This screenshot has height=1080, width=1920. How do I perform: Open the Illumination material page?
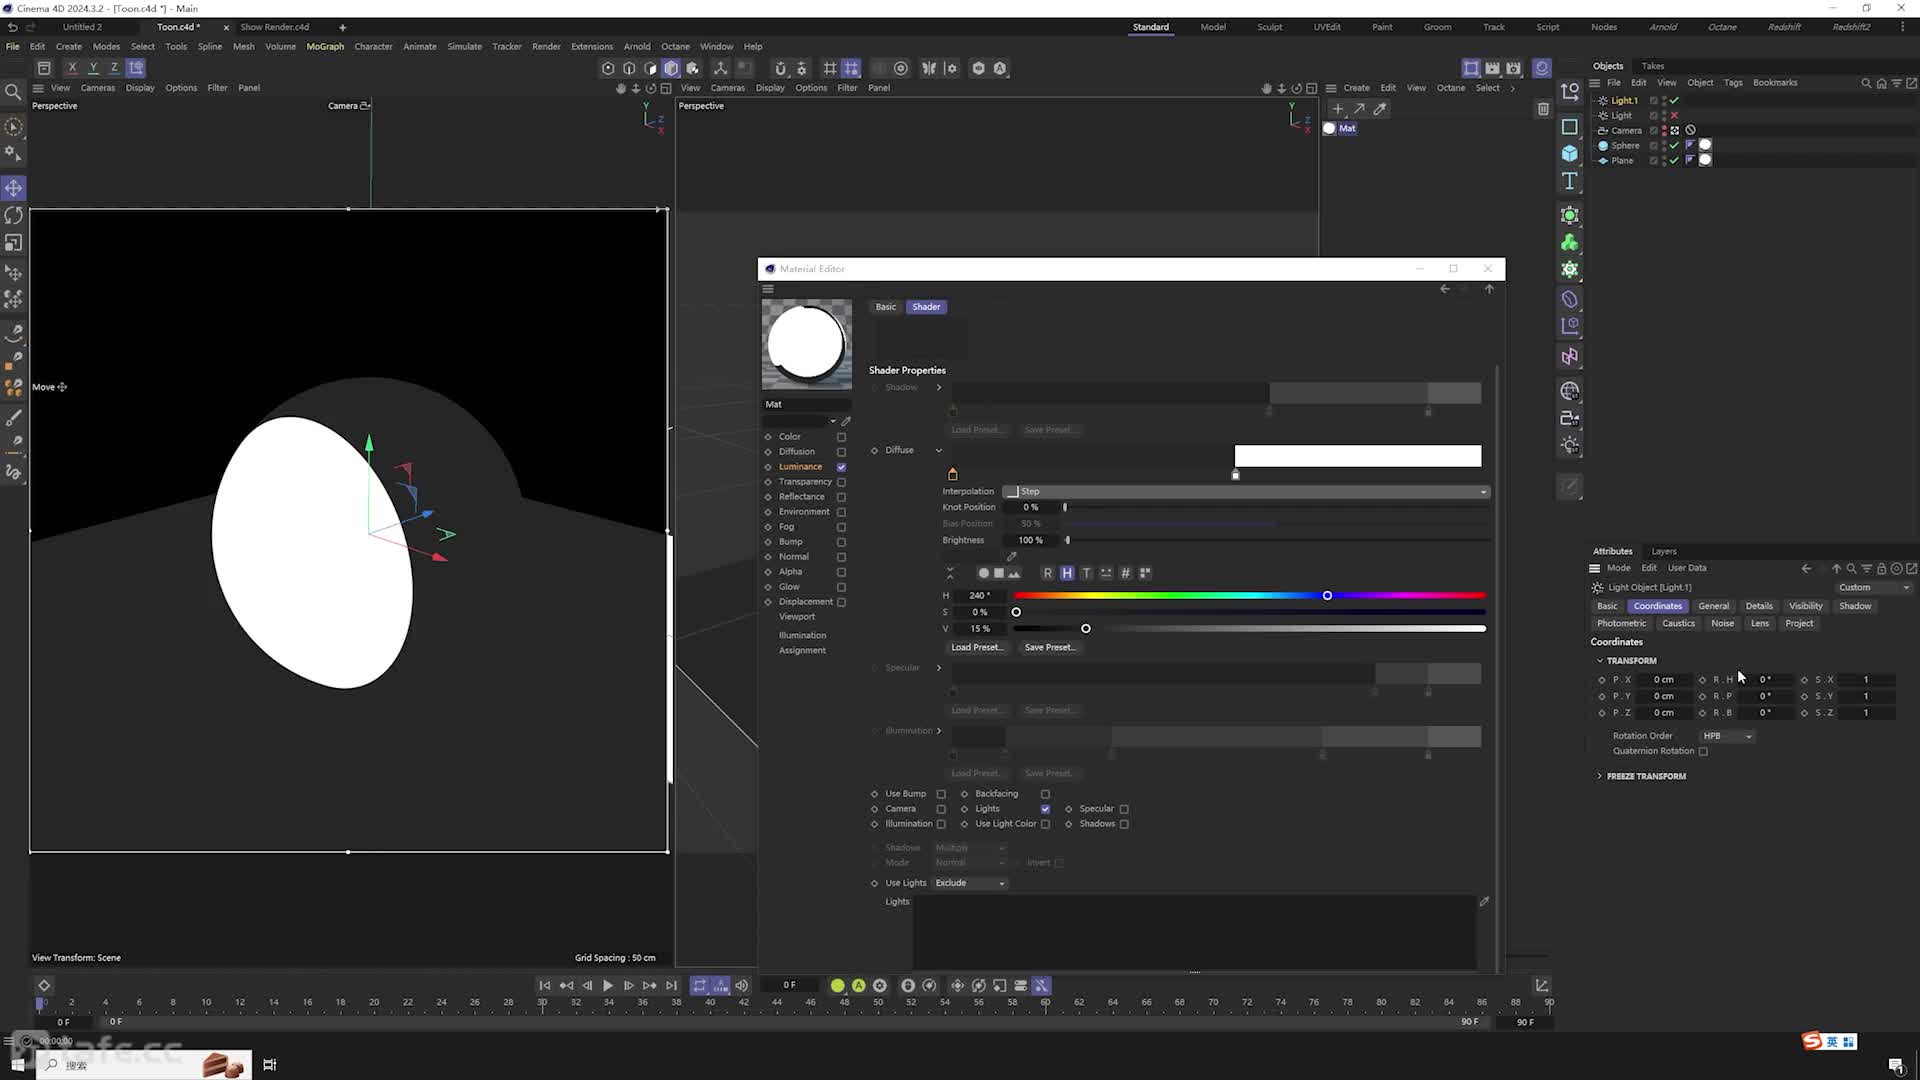click(802, 635)
